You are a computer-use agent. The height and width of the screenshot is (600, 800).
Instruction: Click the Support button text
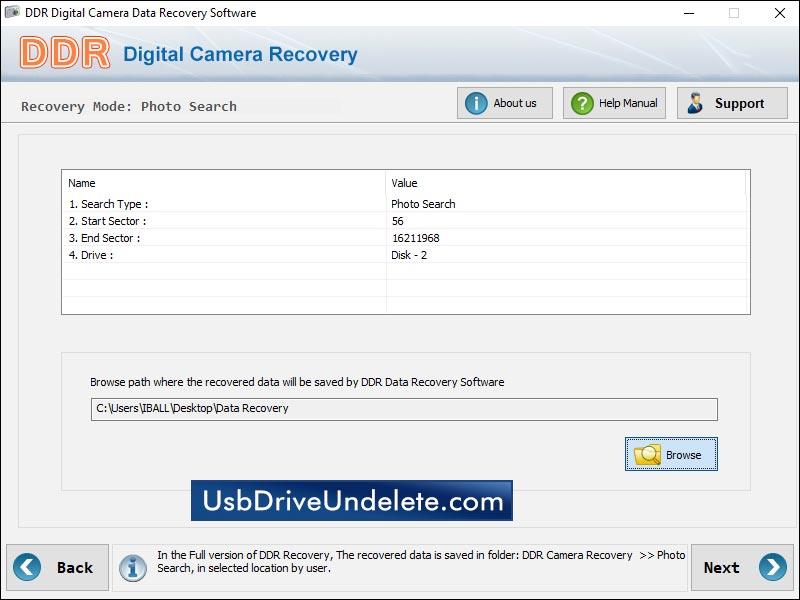point(739,104)
